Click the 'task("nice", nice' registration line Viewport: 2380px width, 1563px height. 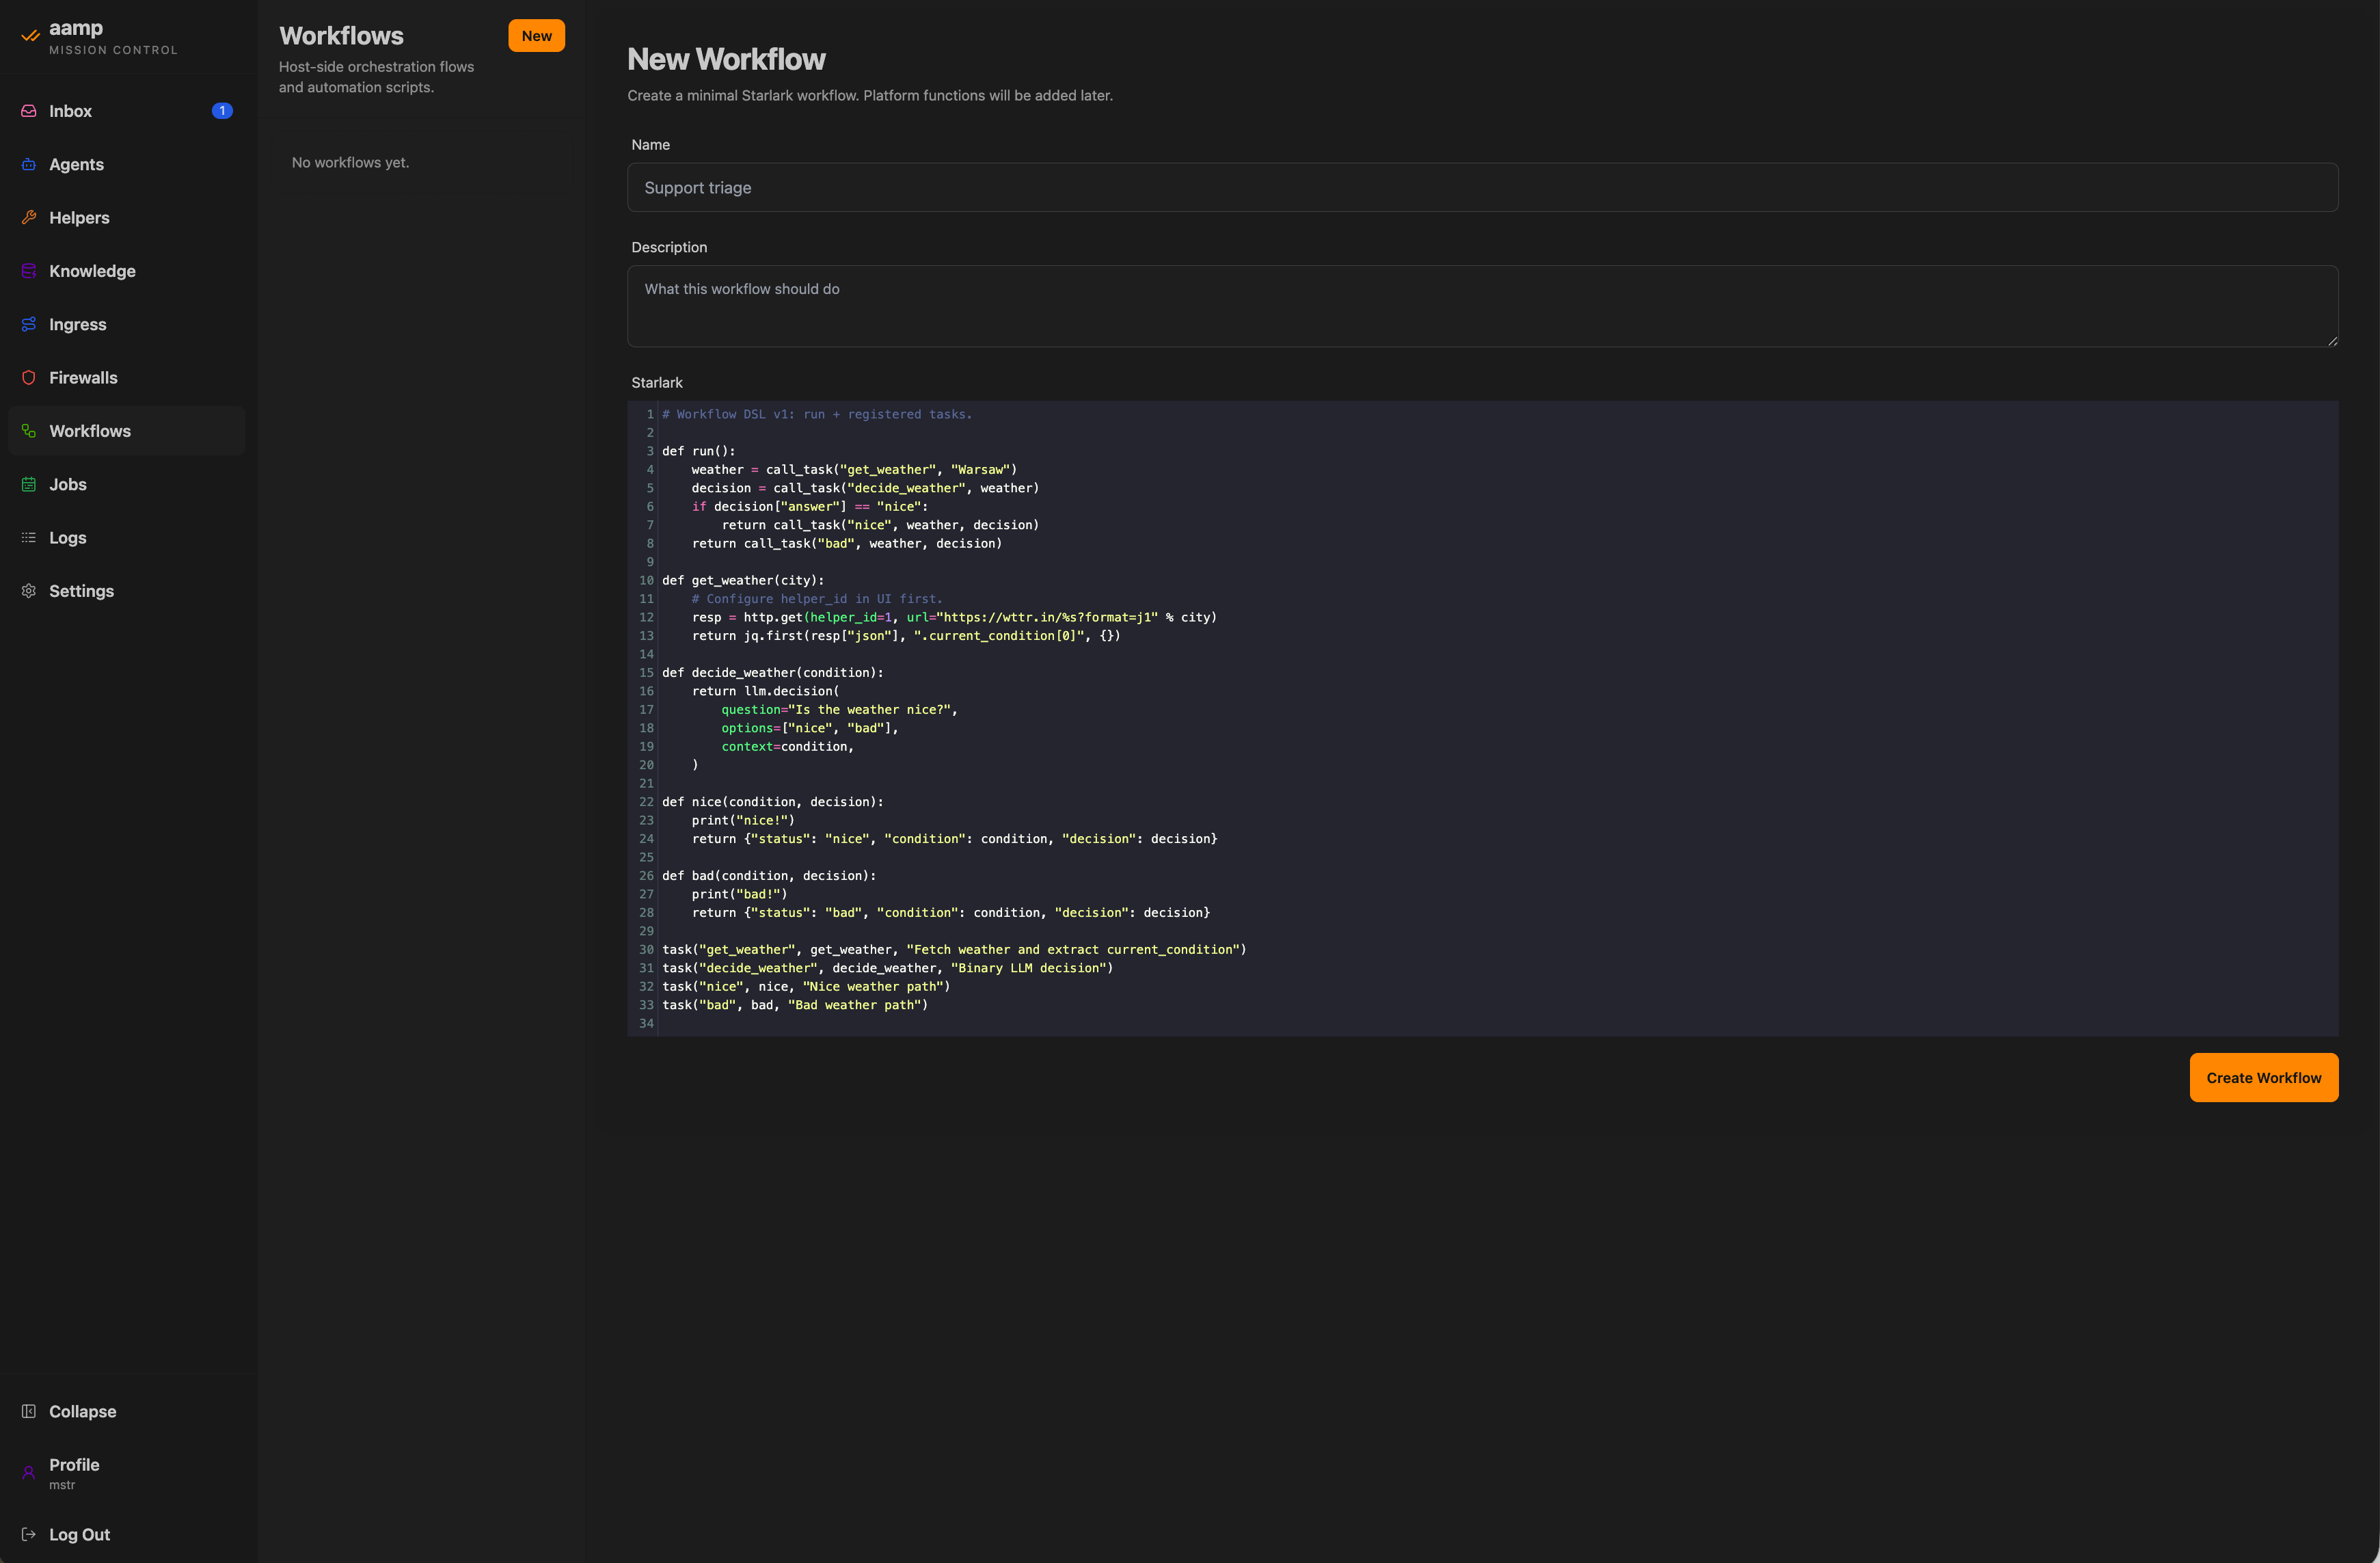(806, 986)
